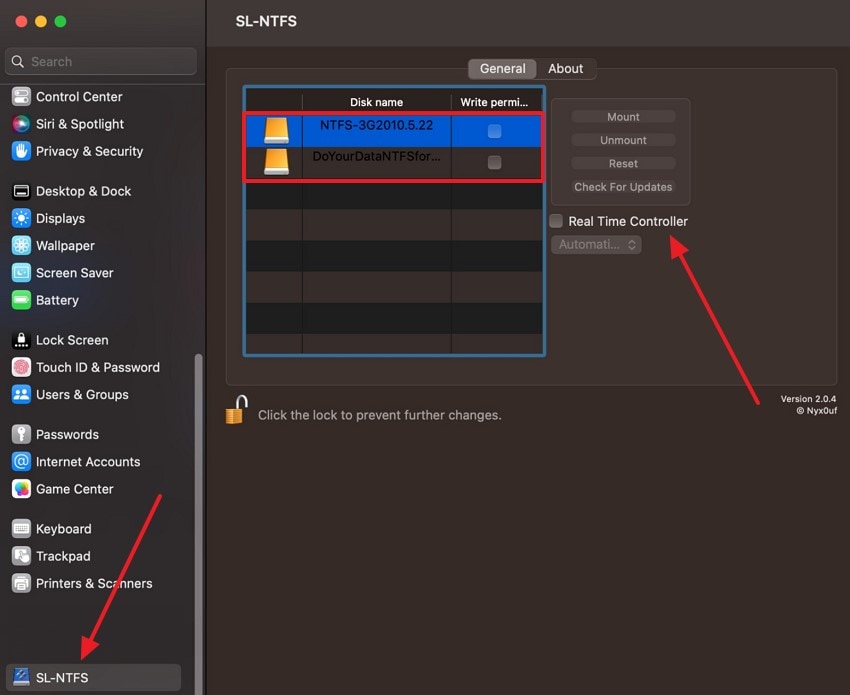Click the Mount button

[623, 117]
